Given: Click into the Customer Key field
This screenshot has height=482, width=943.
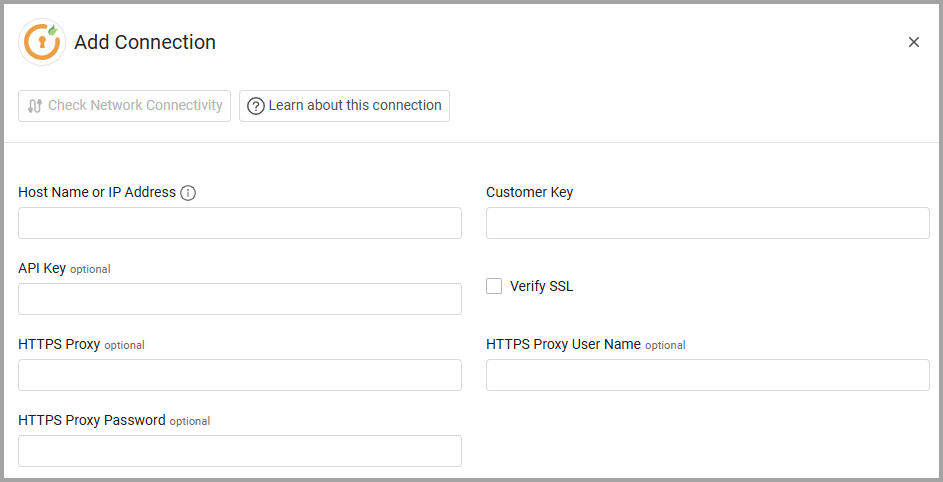Looking at the screenshot, I should click(707, 223).
